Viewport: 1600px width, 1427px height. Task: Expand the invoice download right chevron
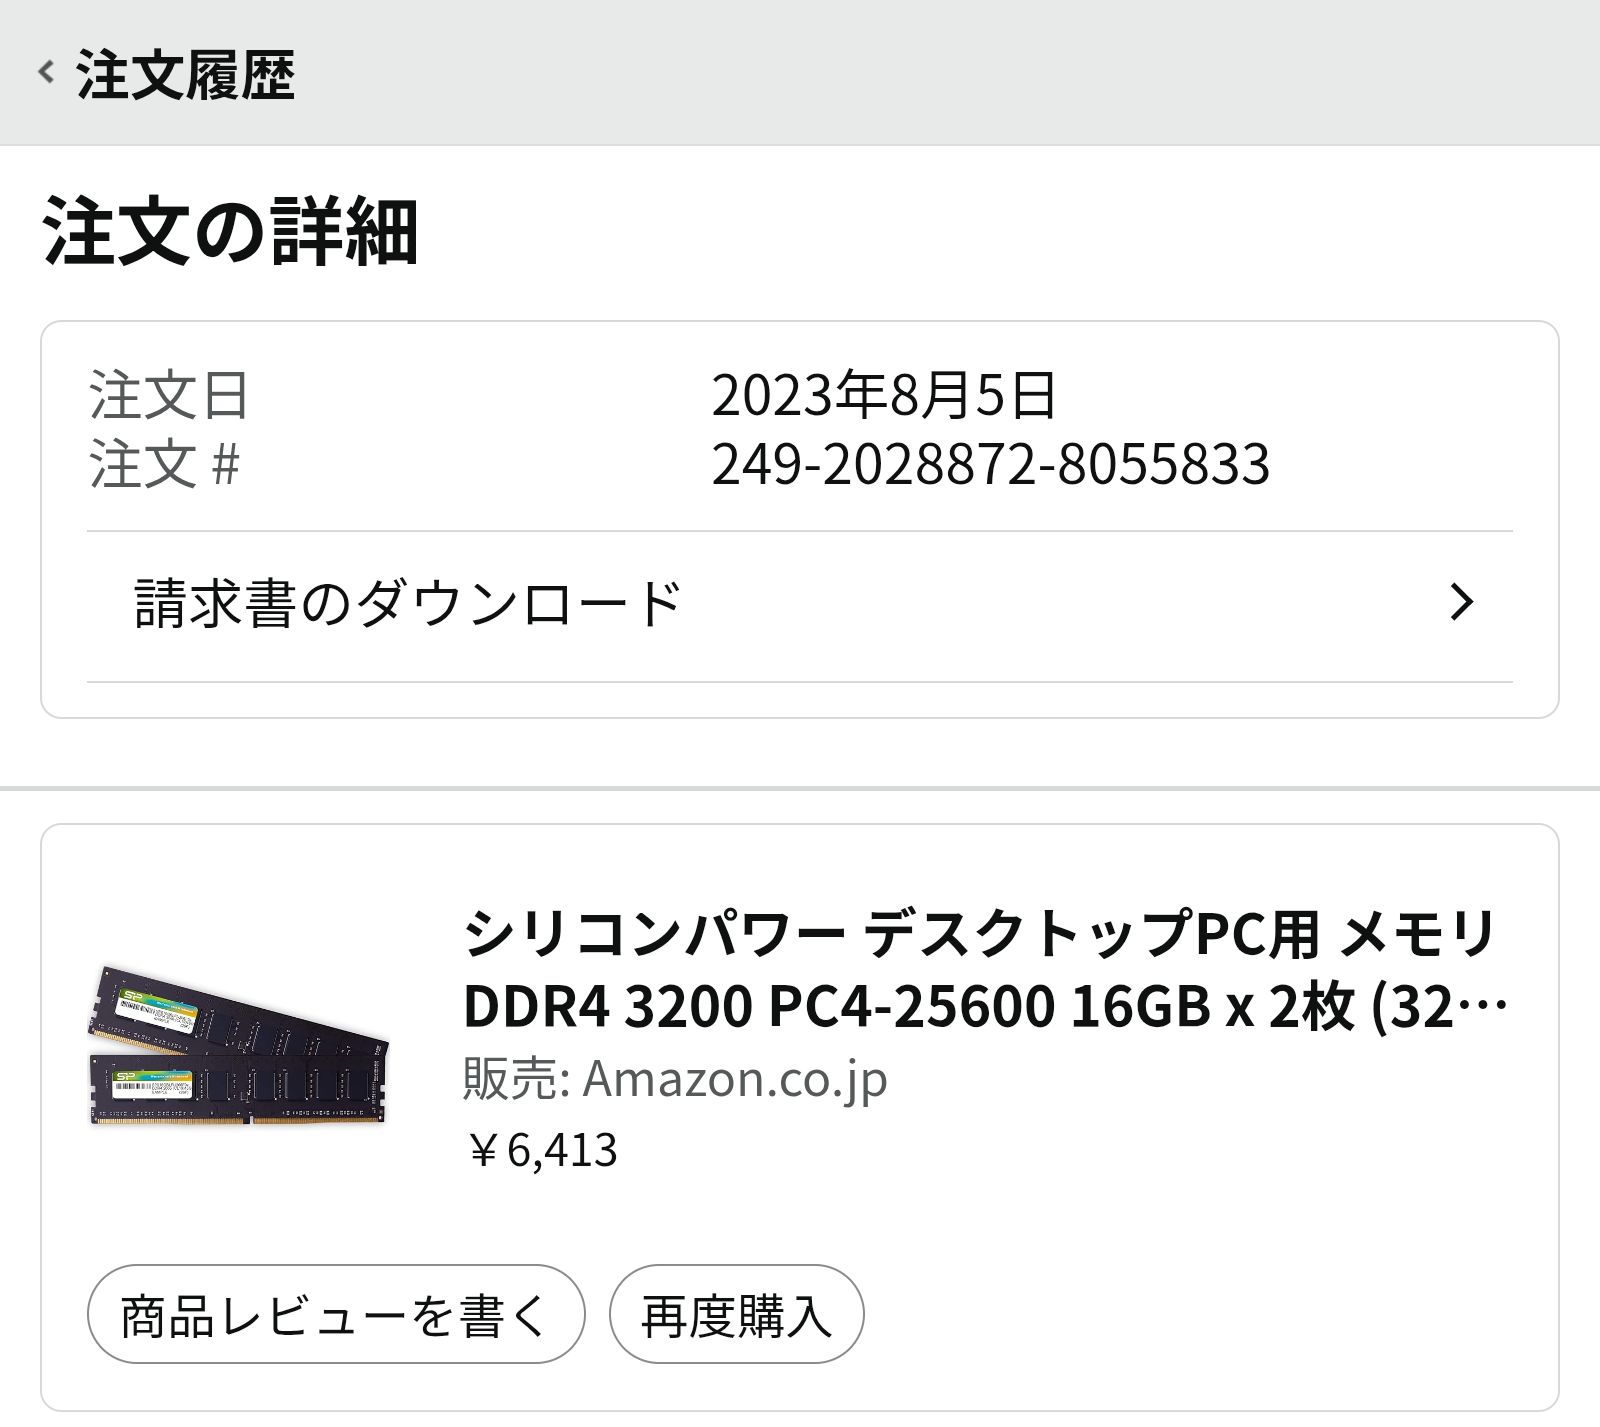[x=1461, y=602]
